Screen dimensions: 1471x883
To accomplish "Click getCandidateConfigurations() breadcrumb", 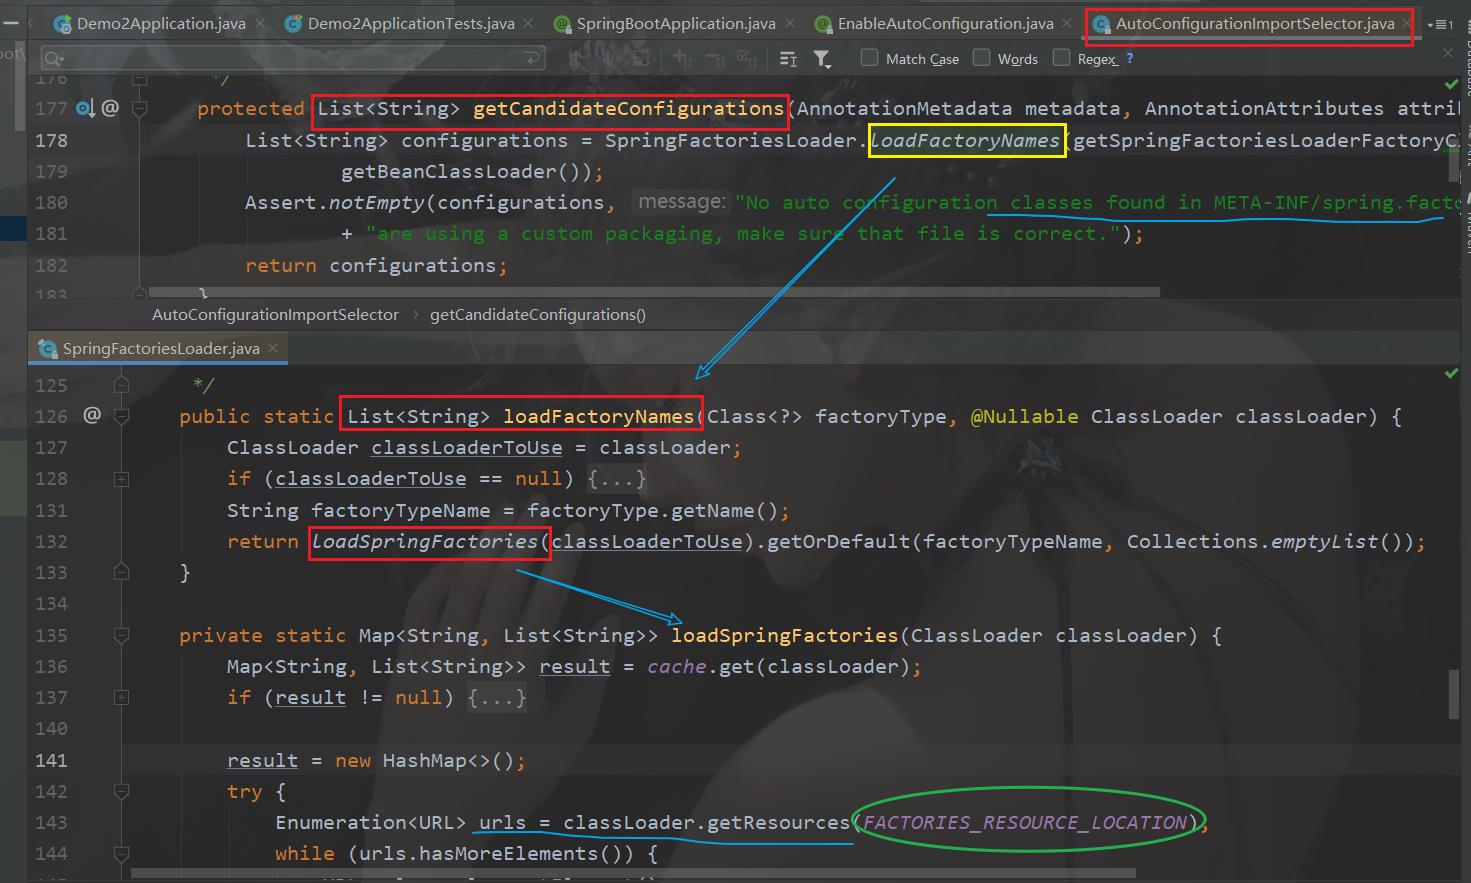I will [538, 314].
